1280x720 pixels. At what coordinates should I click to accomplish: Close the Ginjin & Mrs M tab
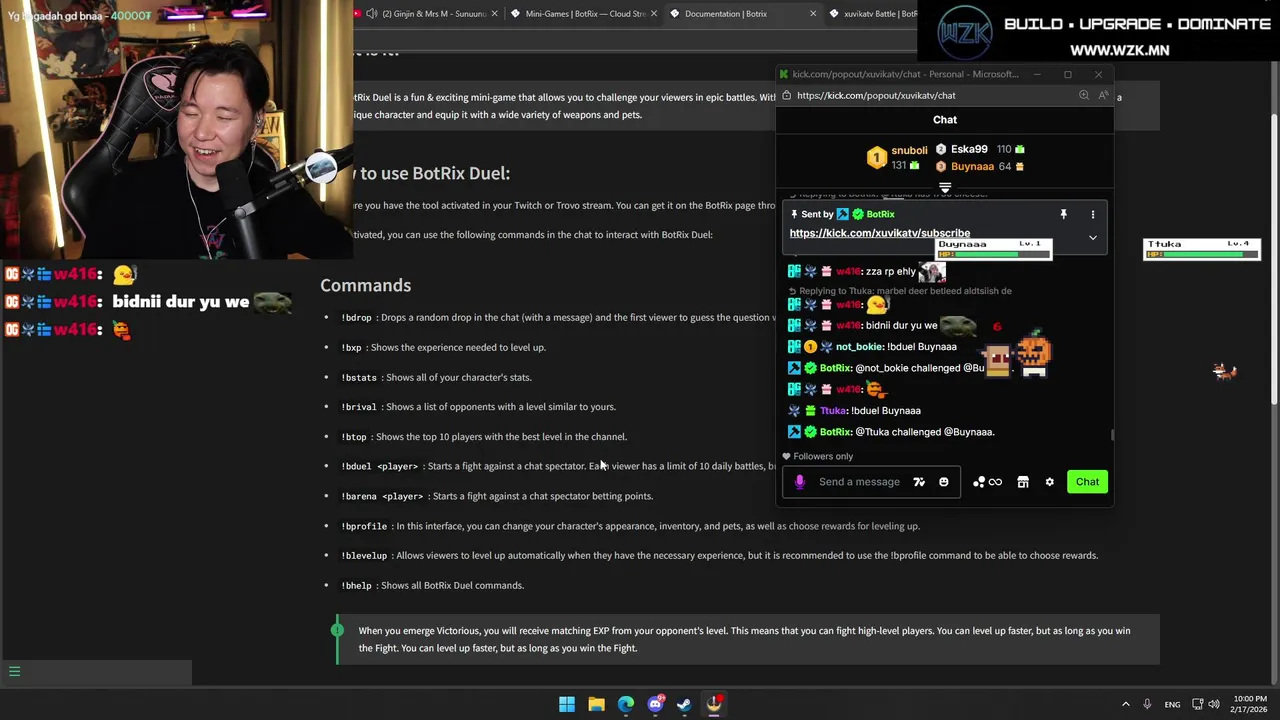click(494, 14)
